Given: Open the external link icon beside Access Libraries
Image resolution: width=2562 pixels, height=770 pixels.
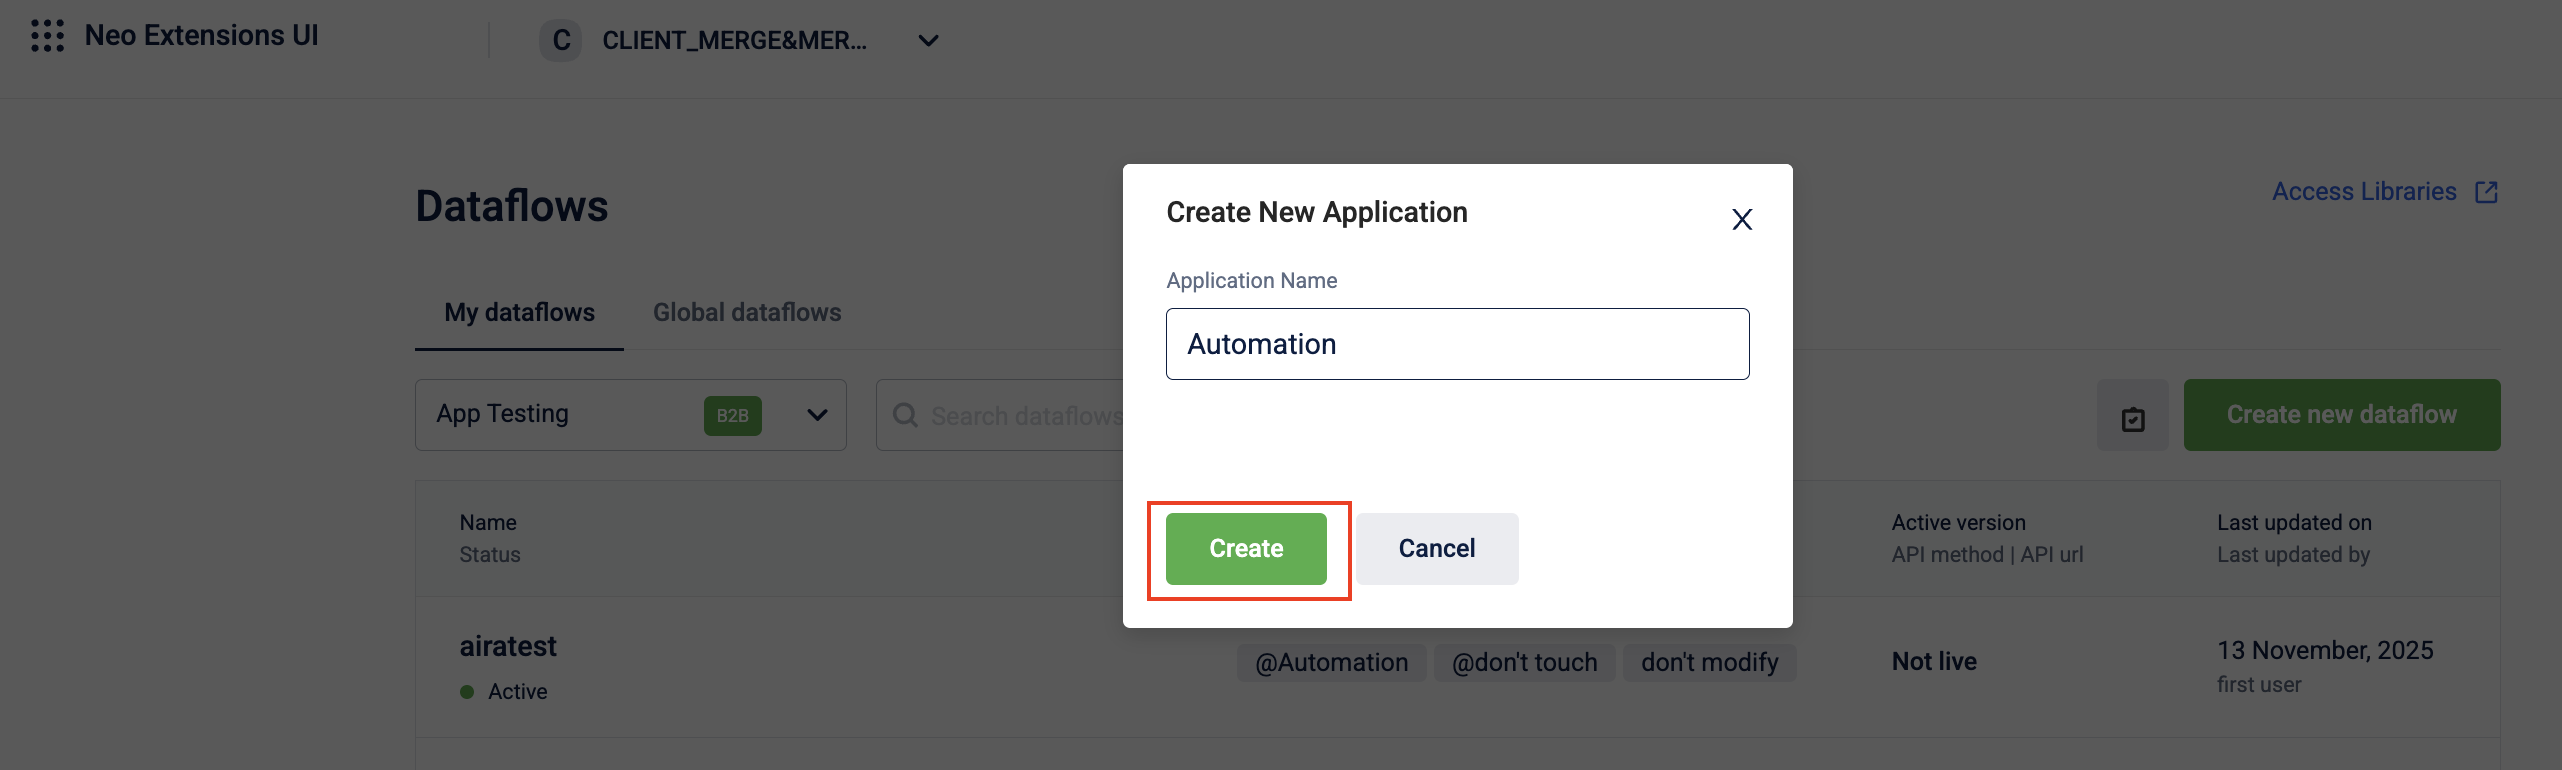Looking at the screenshot, I should pyautogui.click(x=2486, y=192).
